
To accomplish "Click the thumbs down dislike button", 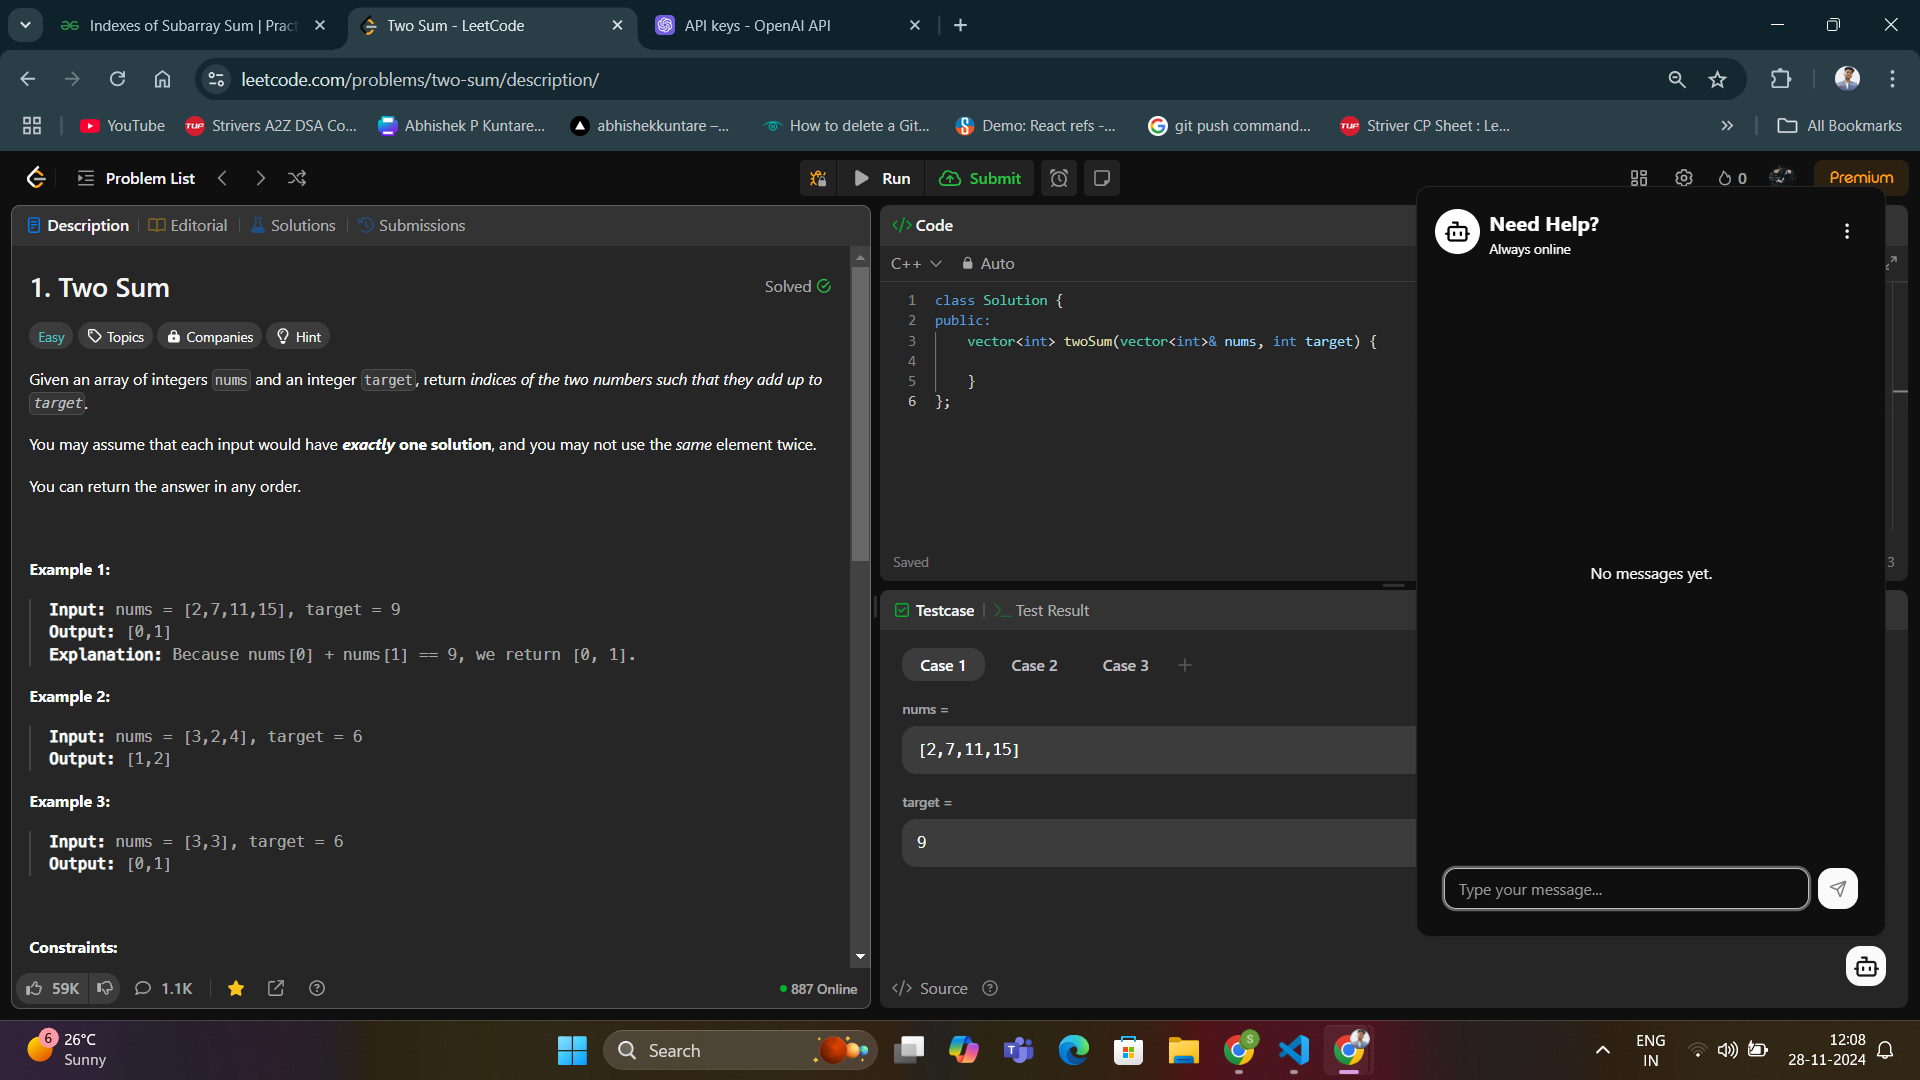I will (x=105, y=988).
